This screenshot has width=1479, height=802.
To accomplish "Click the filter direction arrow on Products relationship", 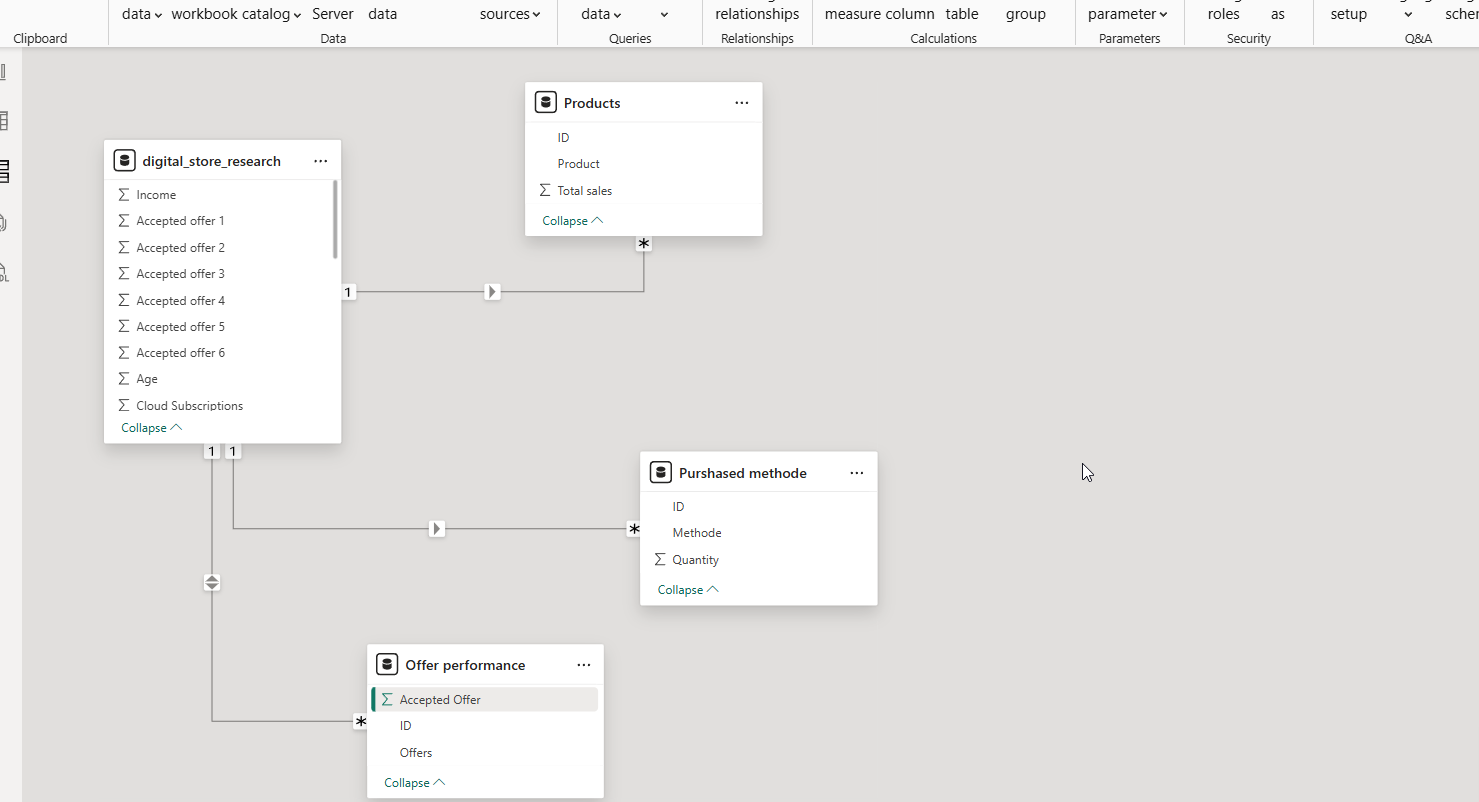I will [492, 292].
